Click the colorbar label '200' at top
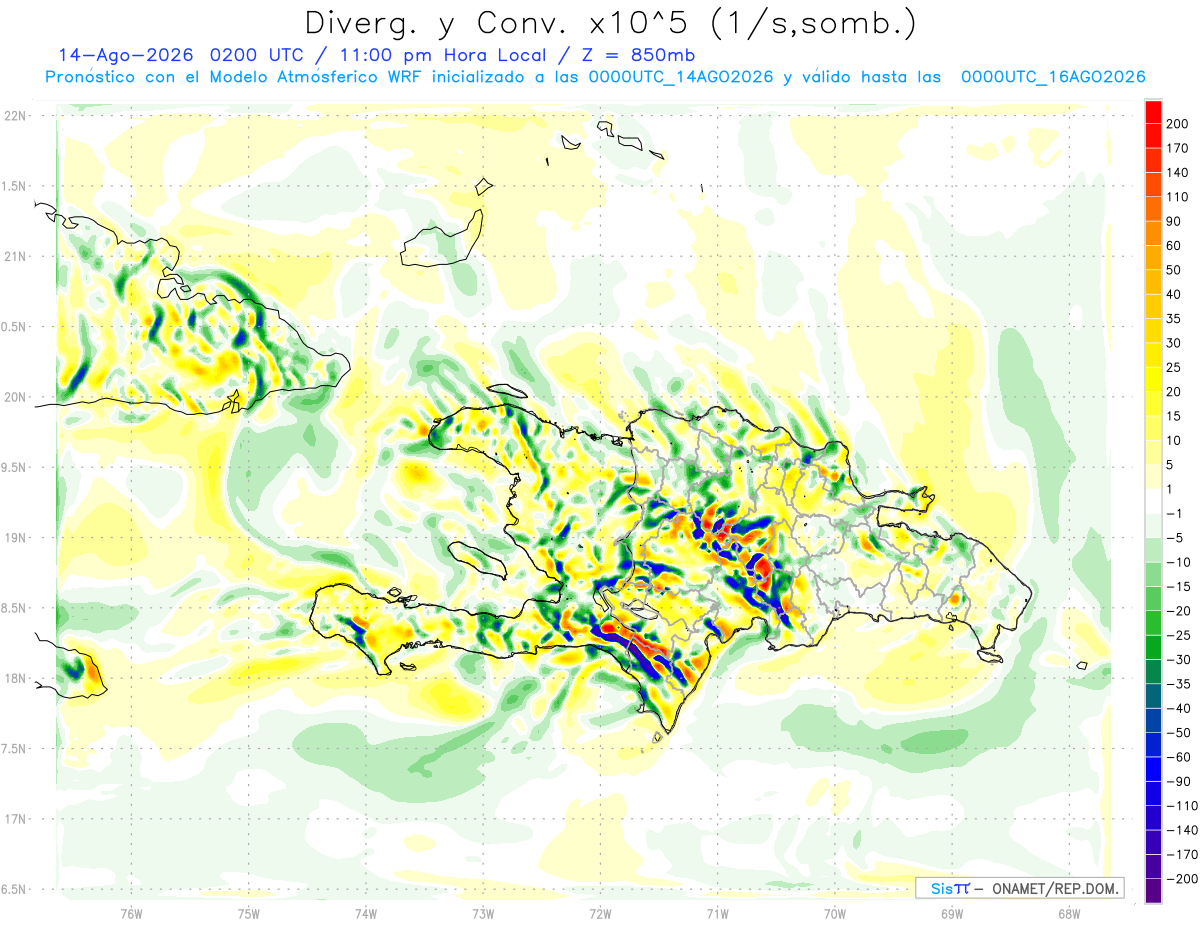Viewport: 1200px width, 927px height. (1179, 123)
